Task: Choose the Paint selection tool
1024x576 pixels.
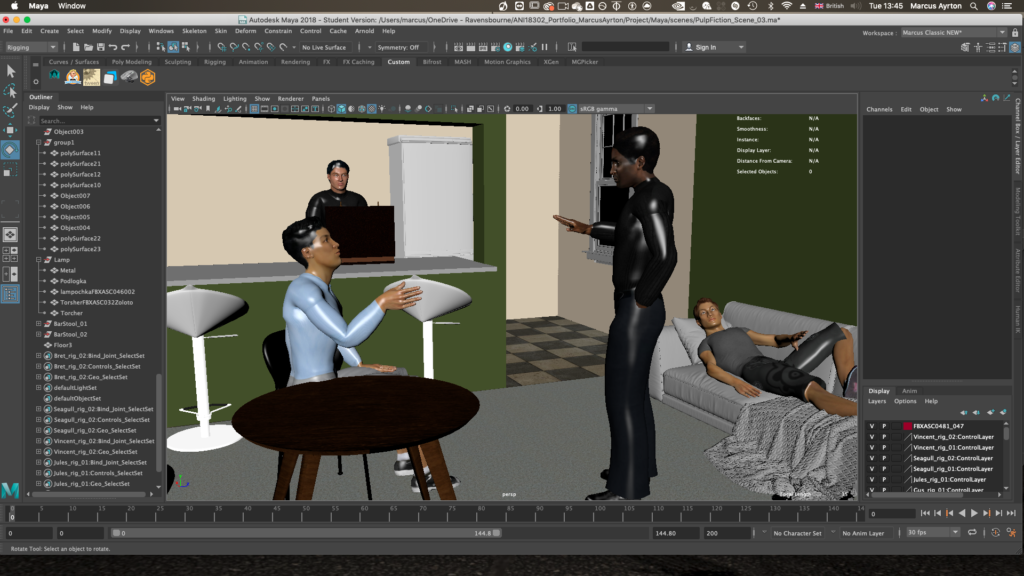Action: coord(10,110)
